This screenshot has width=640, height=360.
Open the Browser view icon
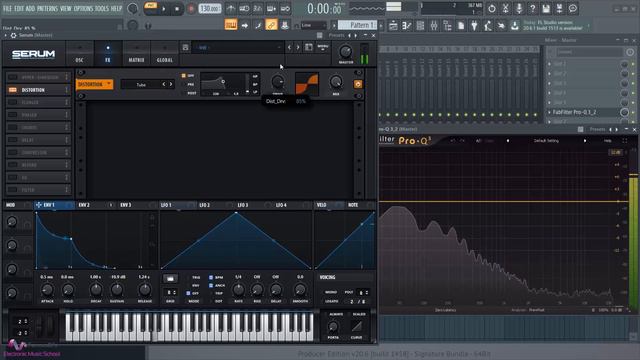(447, 26)
